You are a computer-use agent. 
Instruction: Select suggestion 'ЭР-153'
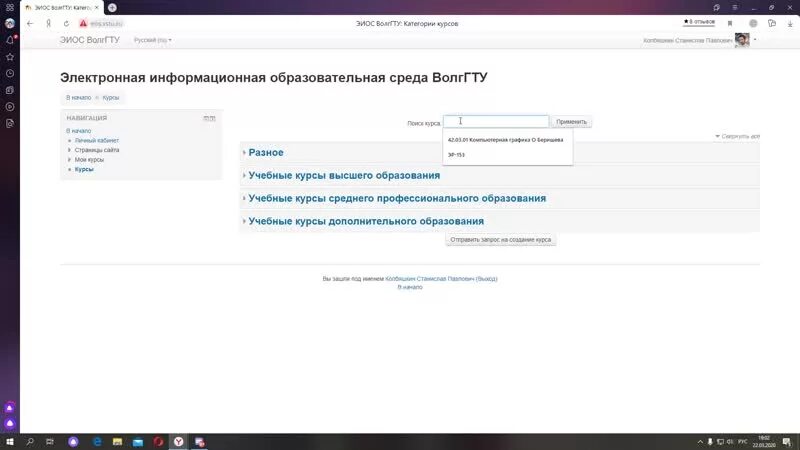coord(457,155)
